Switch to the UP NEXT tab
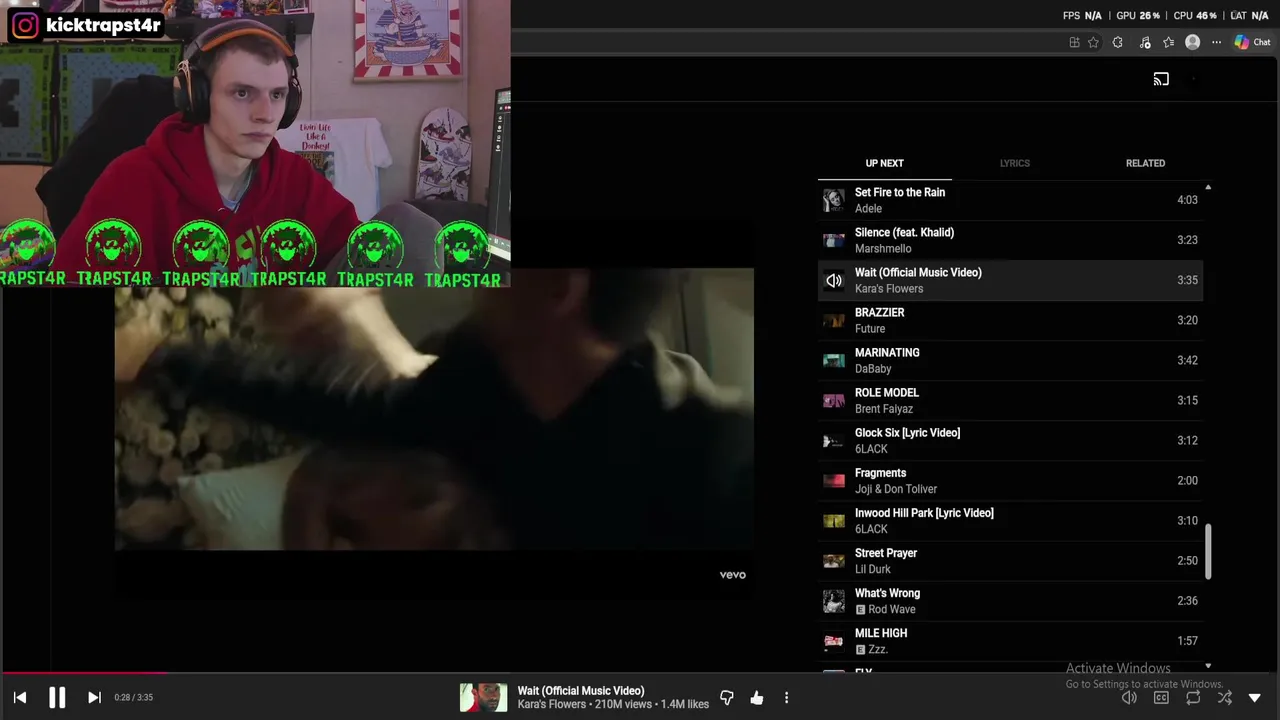 (x=884, y=163)
